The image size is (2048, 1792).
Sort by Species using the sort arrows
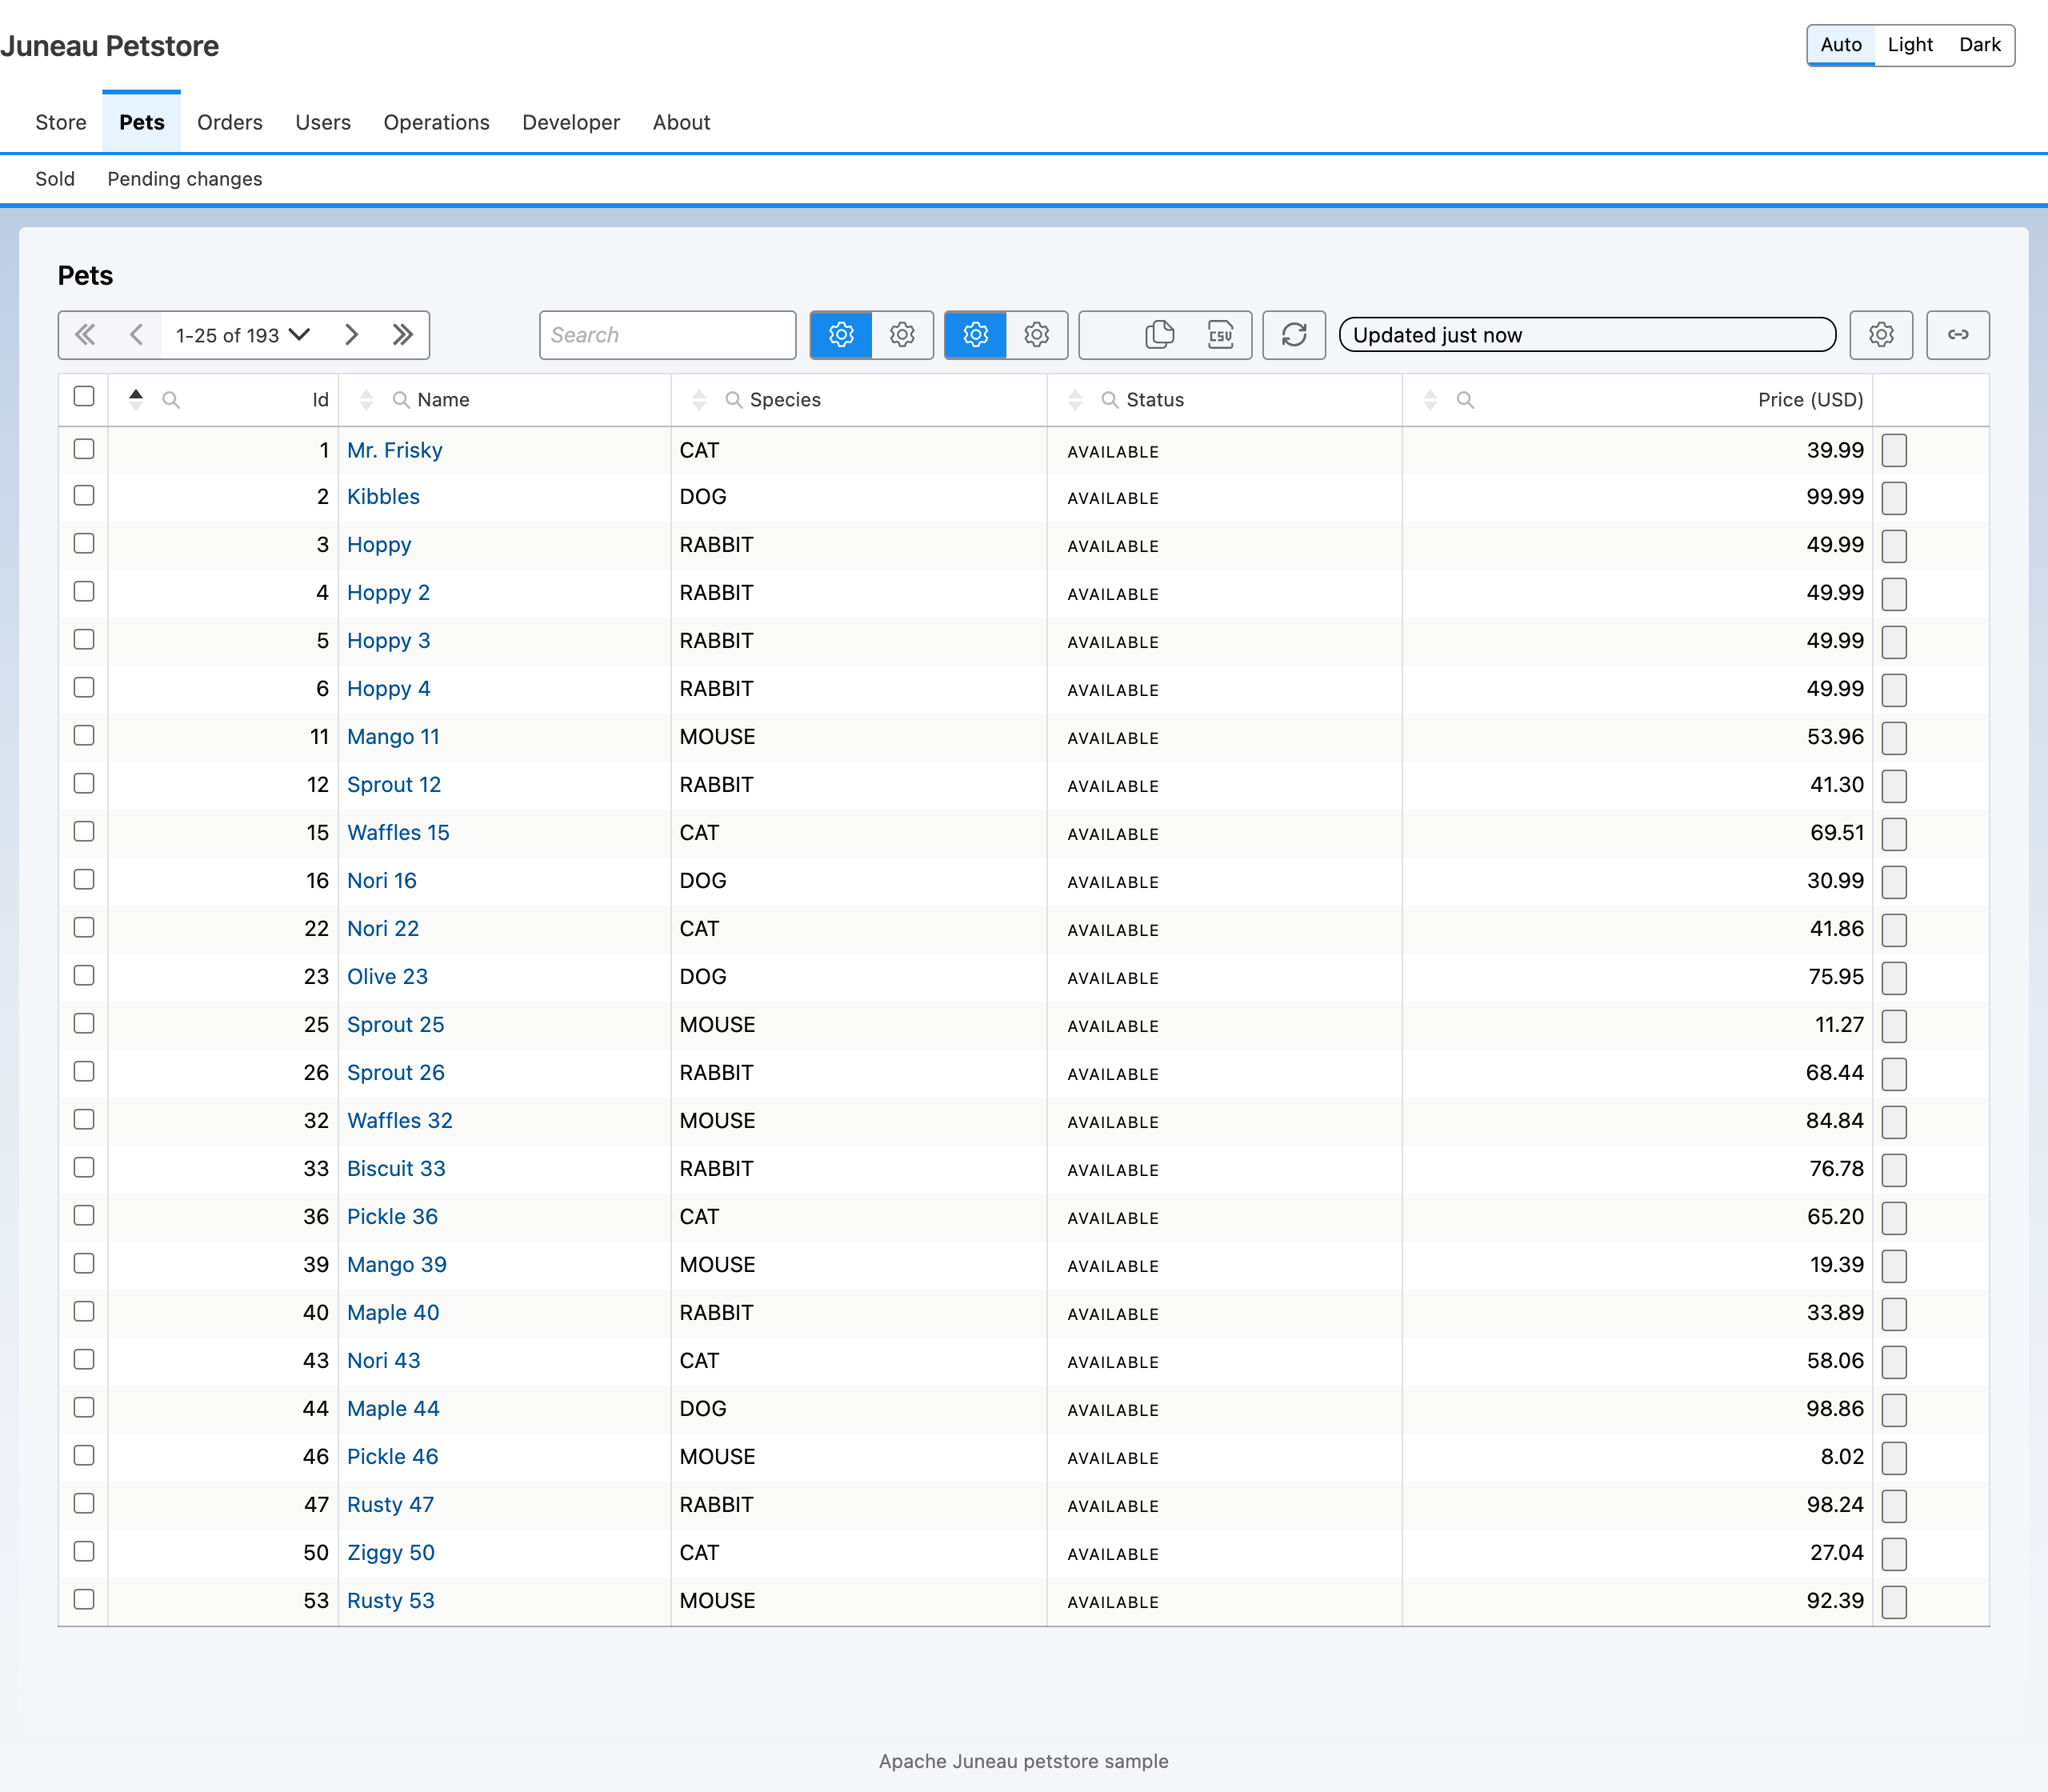point(699,399)
